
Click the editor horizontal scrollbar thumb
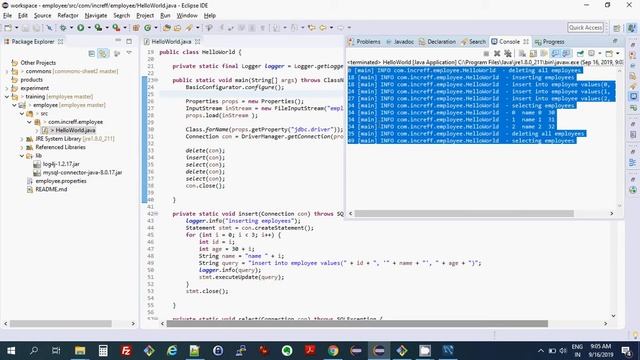357,324
